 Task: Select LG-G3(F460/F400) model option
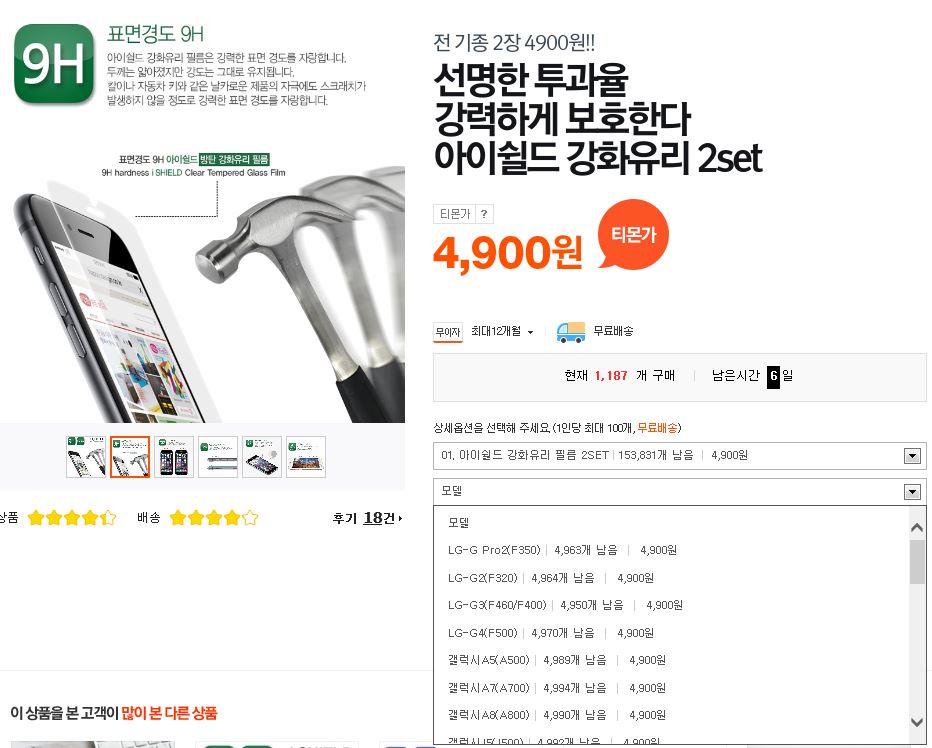coord(565,605)
